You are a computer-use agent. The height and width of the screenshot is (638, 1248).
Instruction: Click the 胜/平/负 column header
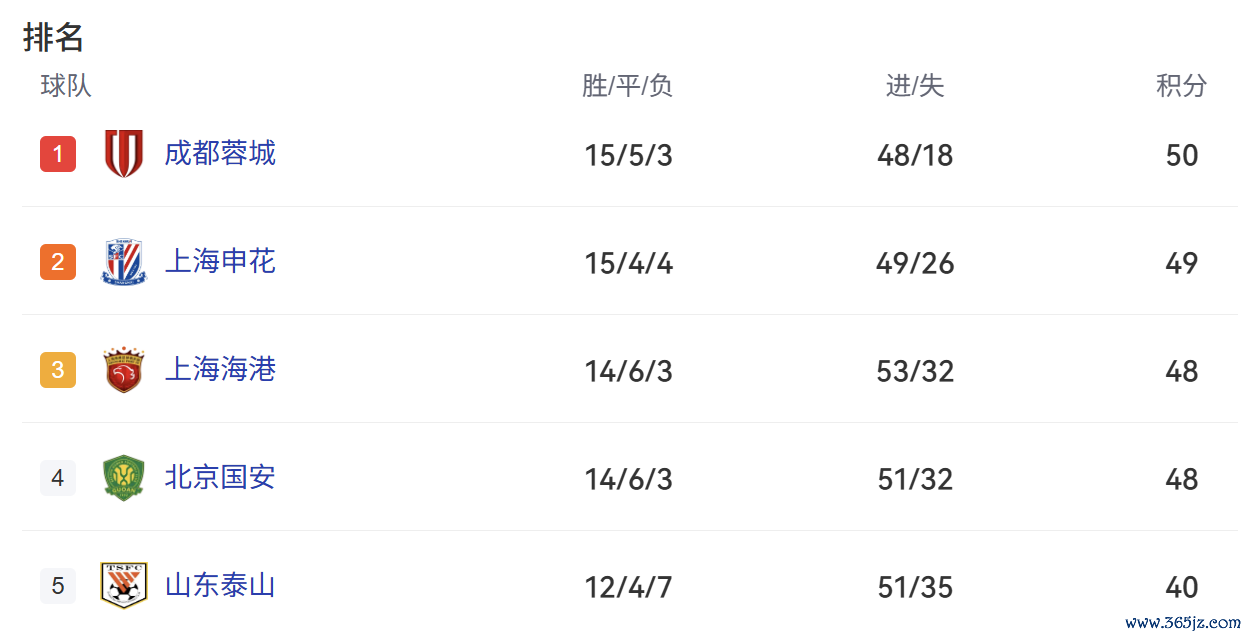tap(627, 86)
